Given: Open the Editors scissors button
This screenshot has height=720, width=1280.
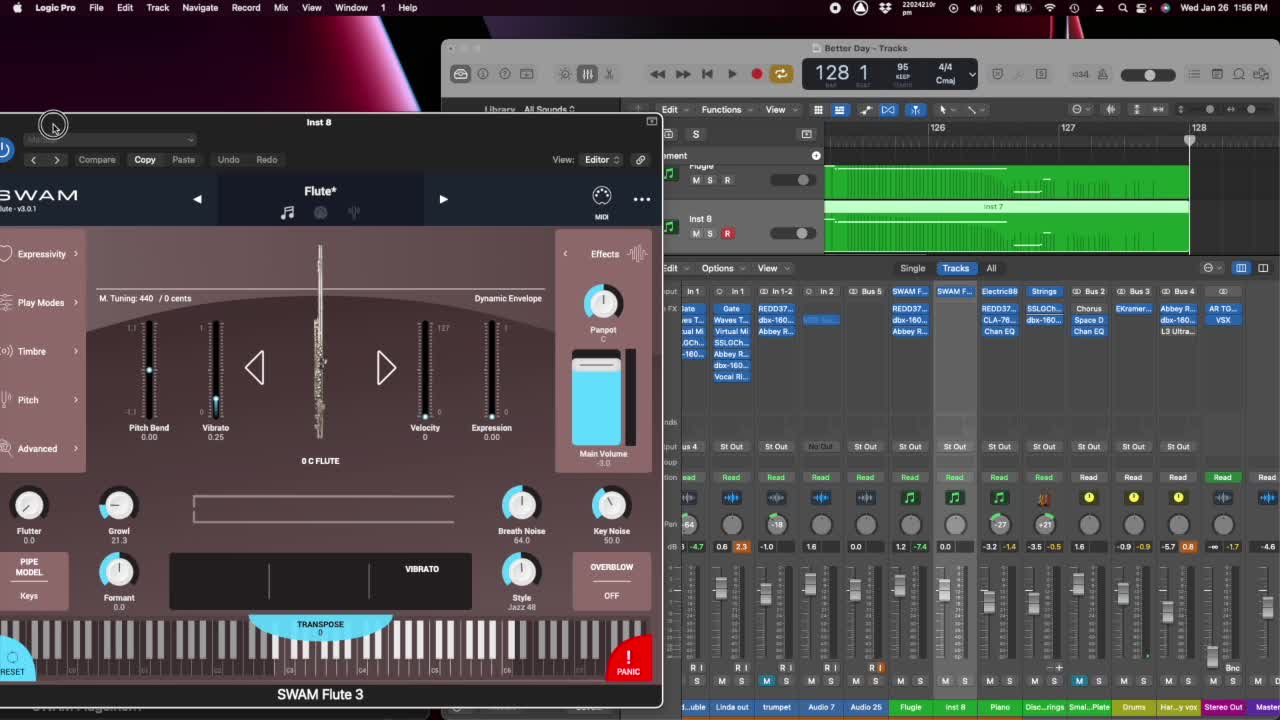Looking at the screenshot, I should click(608, 74).
